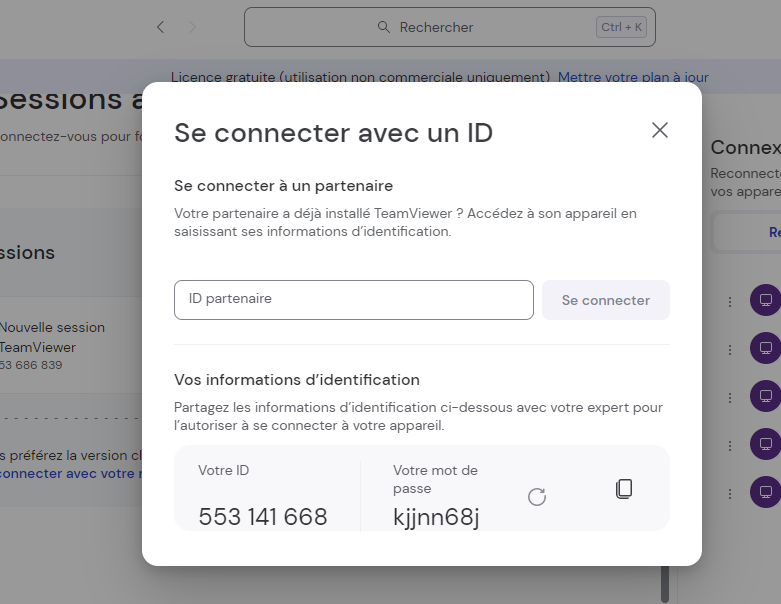
Task: Open the three-dot menu of the last device
Action: click(730, 492)
